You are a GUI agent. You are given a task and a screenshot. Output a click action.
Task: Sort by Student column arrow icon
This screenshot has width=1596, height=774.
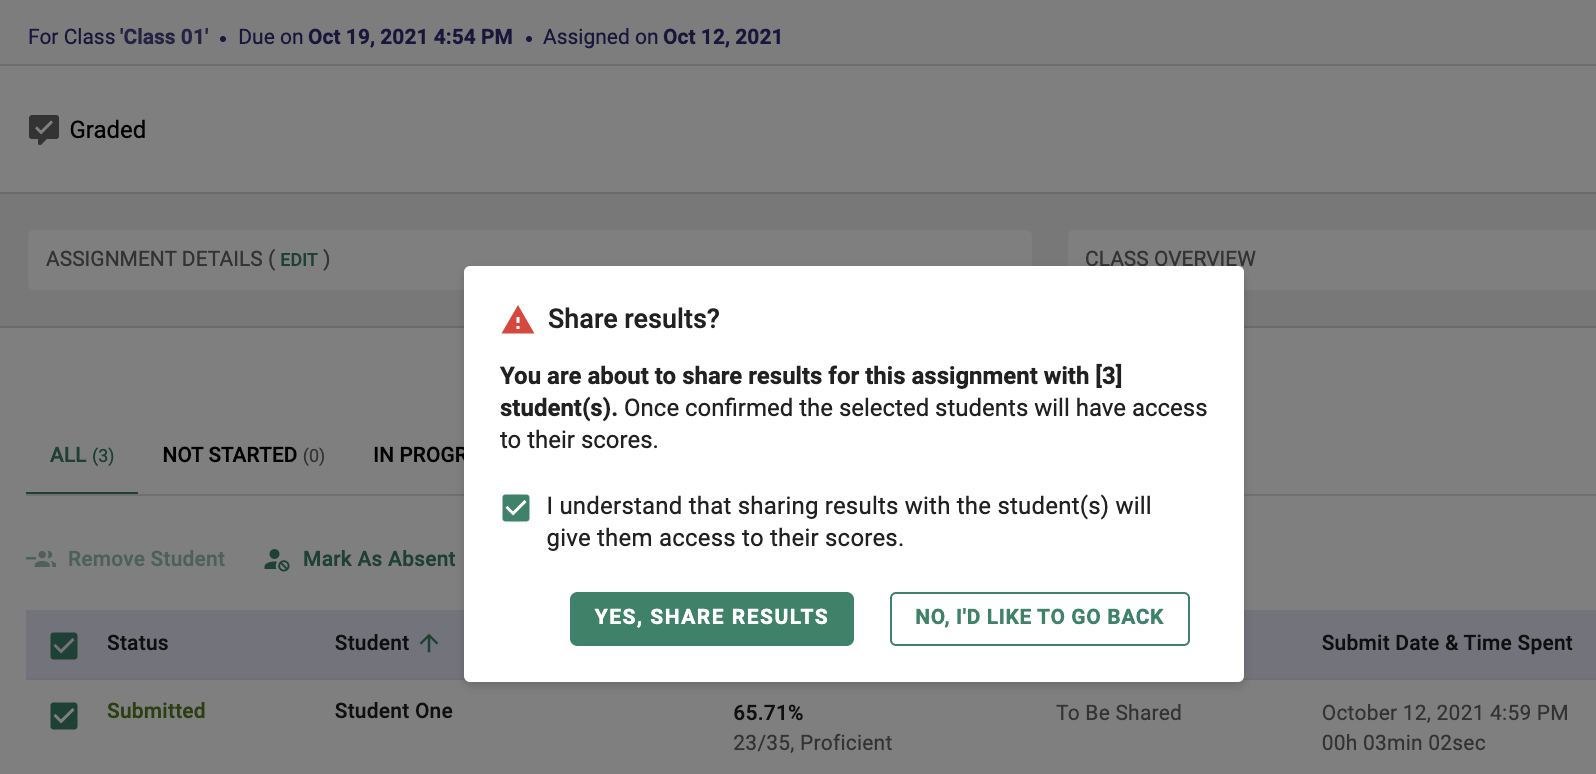[x=429, y=643]
